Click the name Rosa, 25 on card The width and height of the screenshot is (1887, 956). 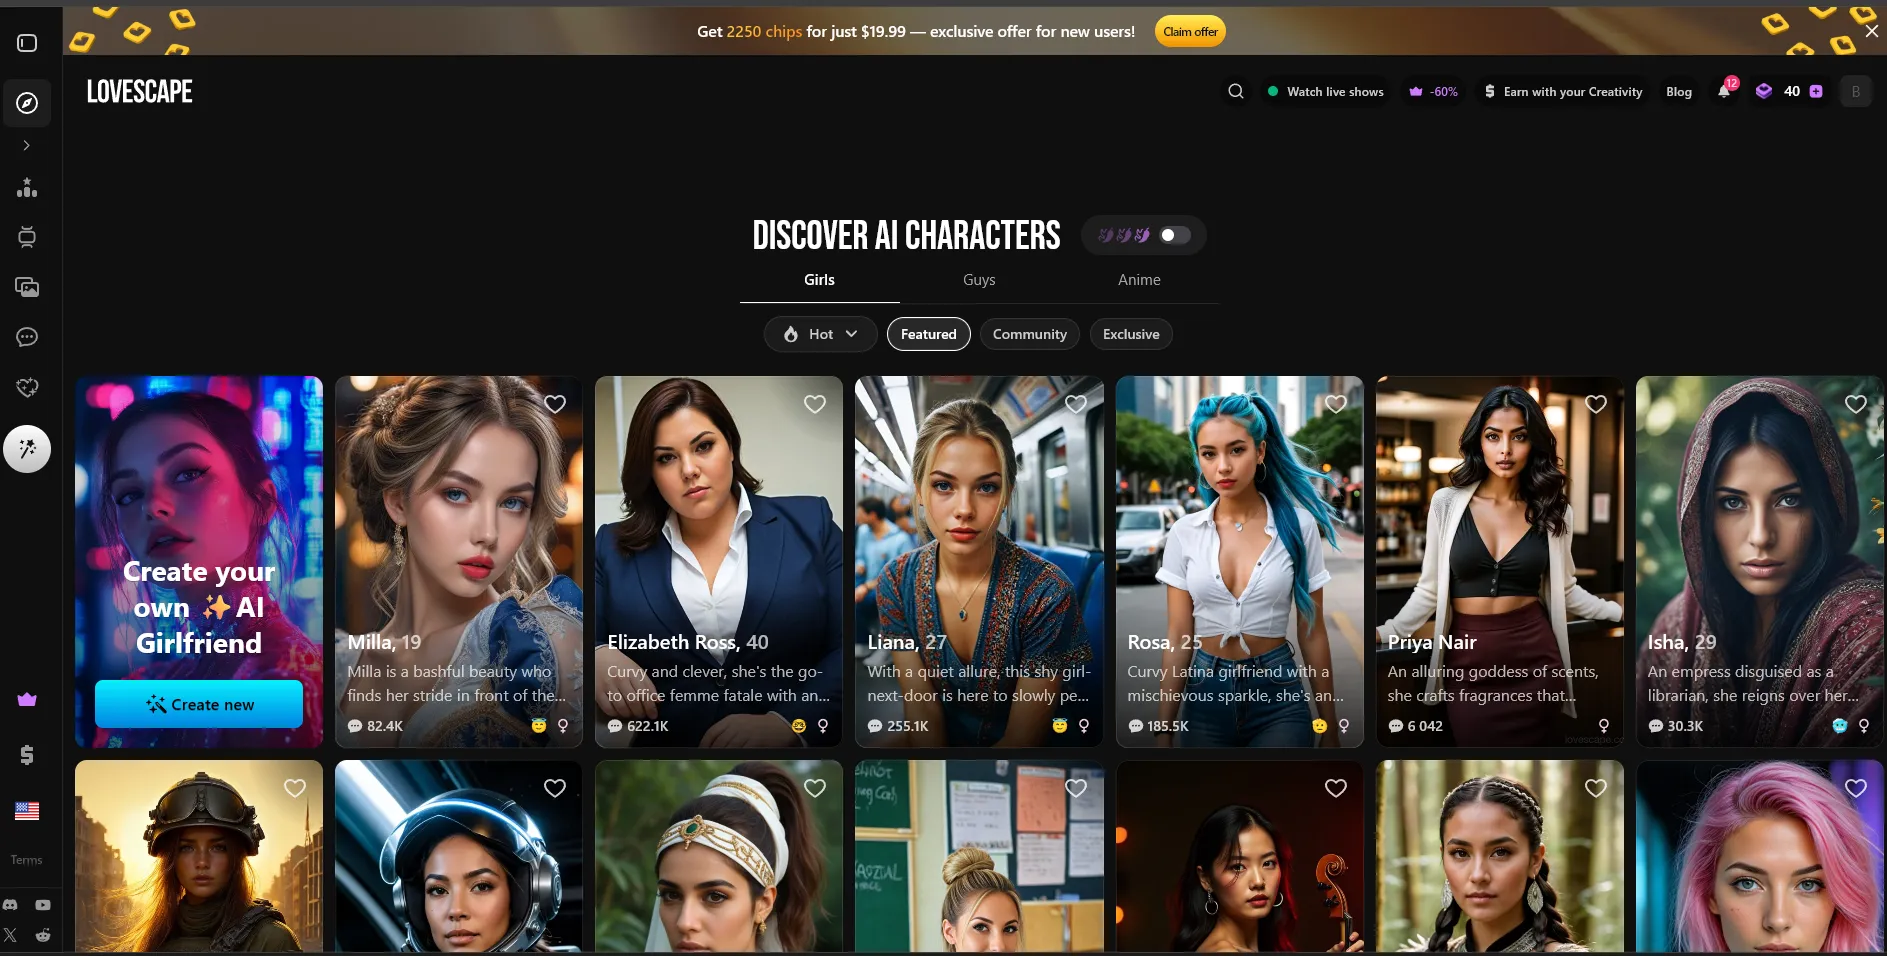pos(1165,642)
